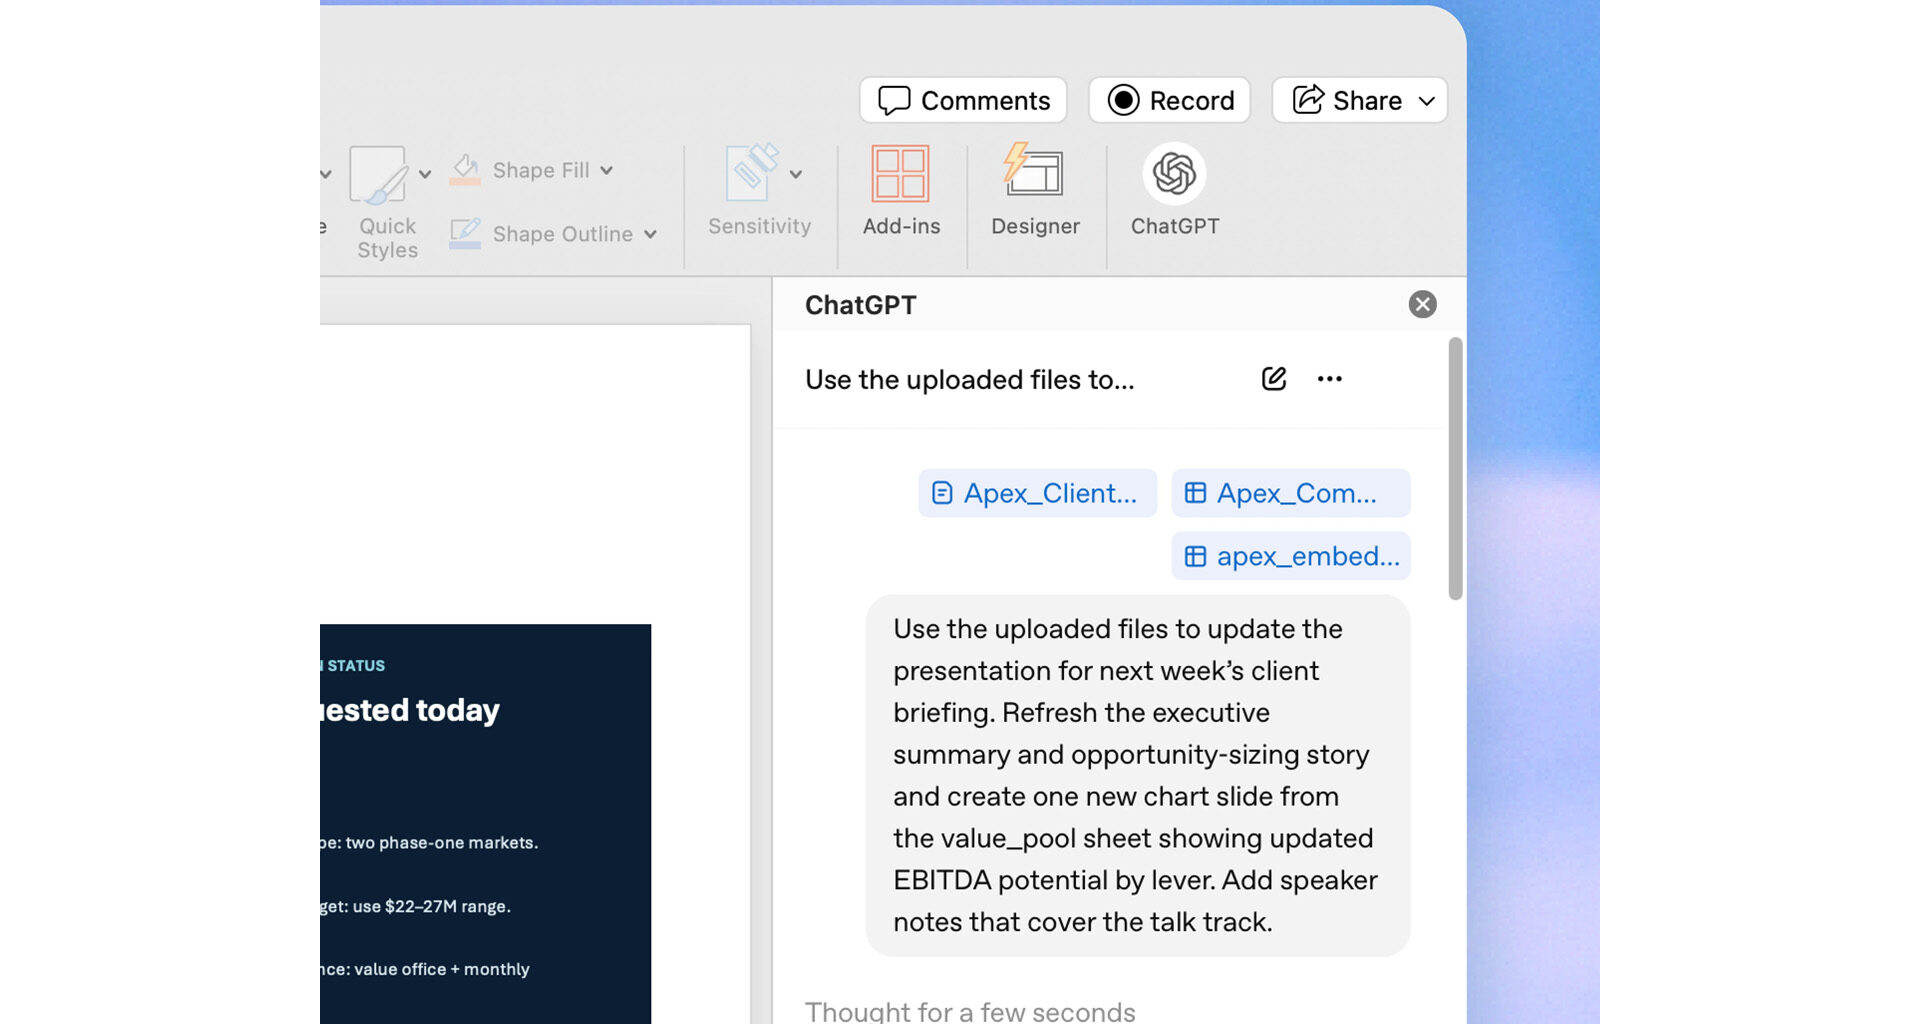
Task: Click the 'ChatGPT' panel title text
Action: coord(861,305)
